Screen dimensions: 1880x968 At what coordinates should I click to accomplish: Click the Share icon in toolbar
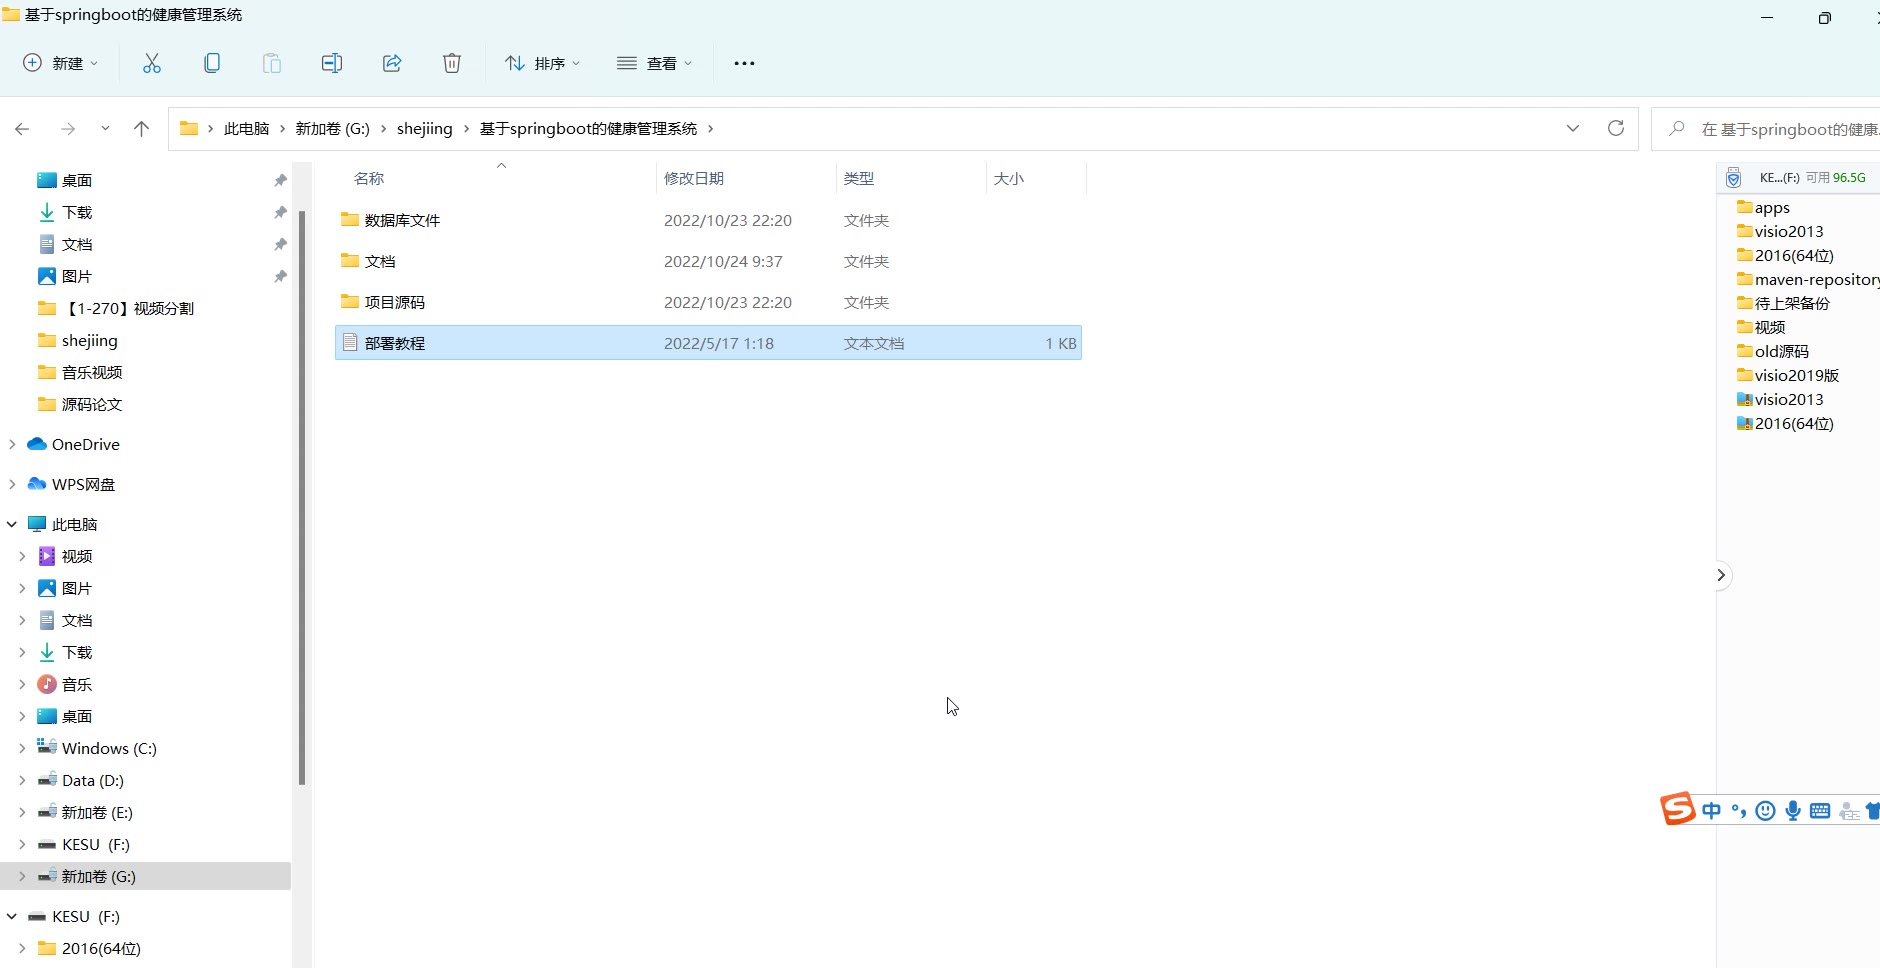coord(392,63)
